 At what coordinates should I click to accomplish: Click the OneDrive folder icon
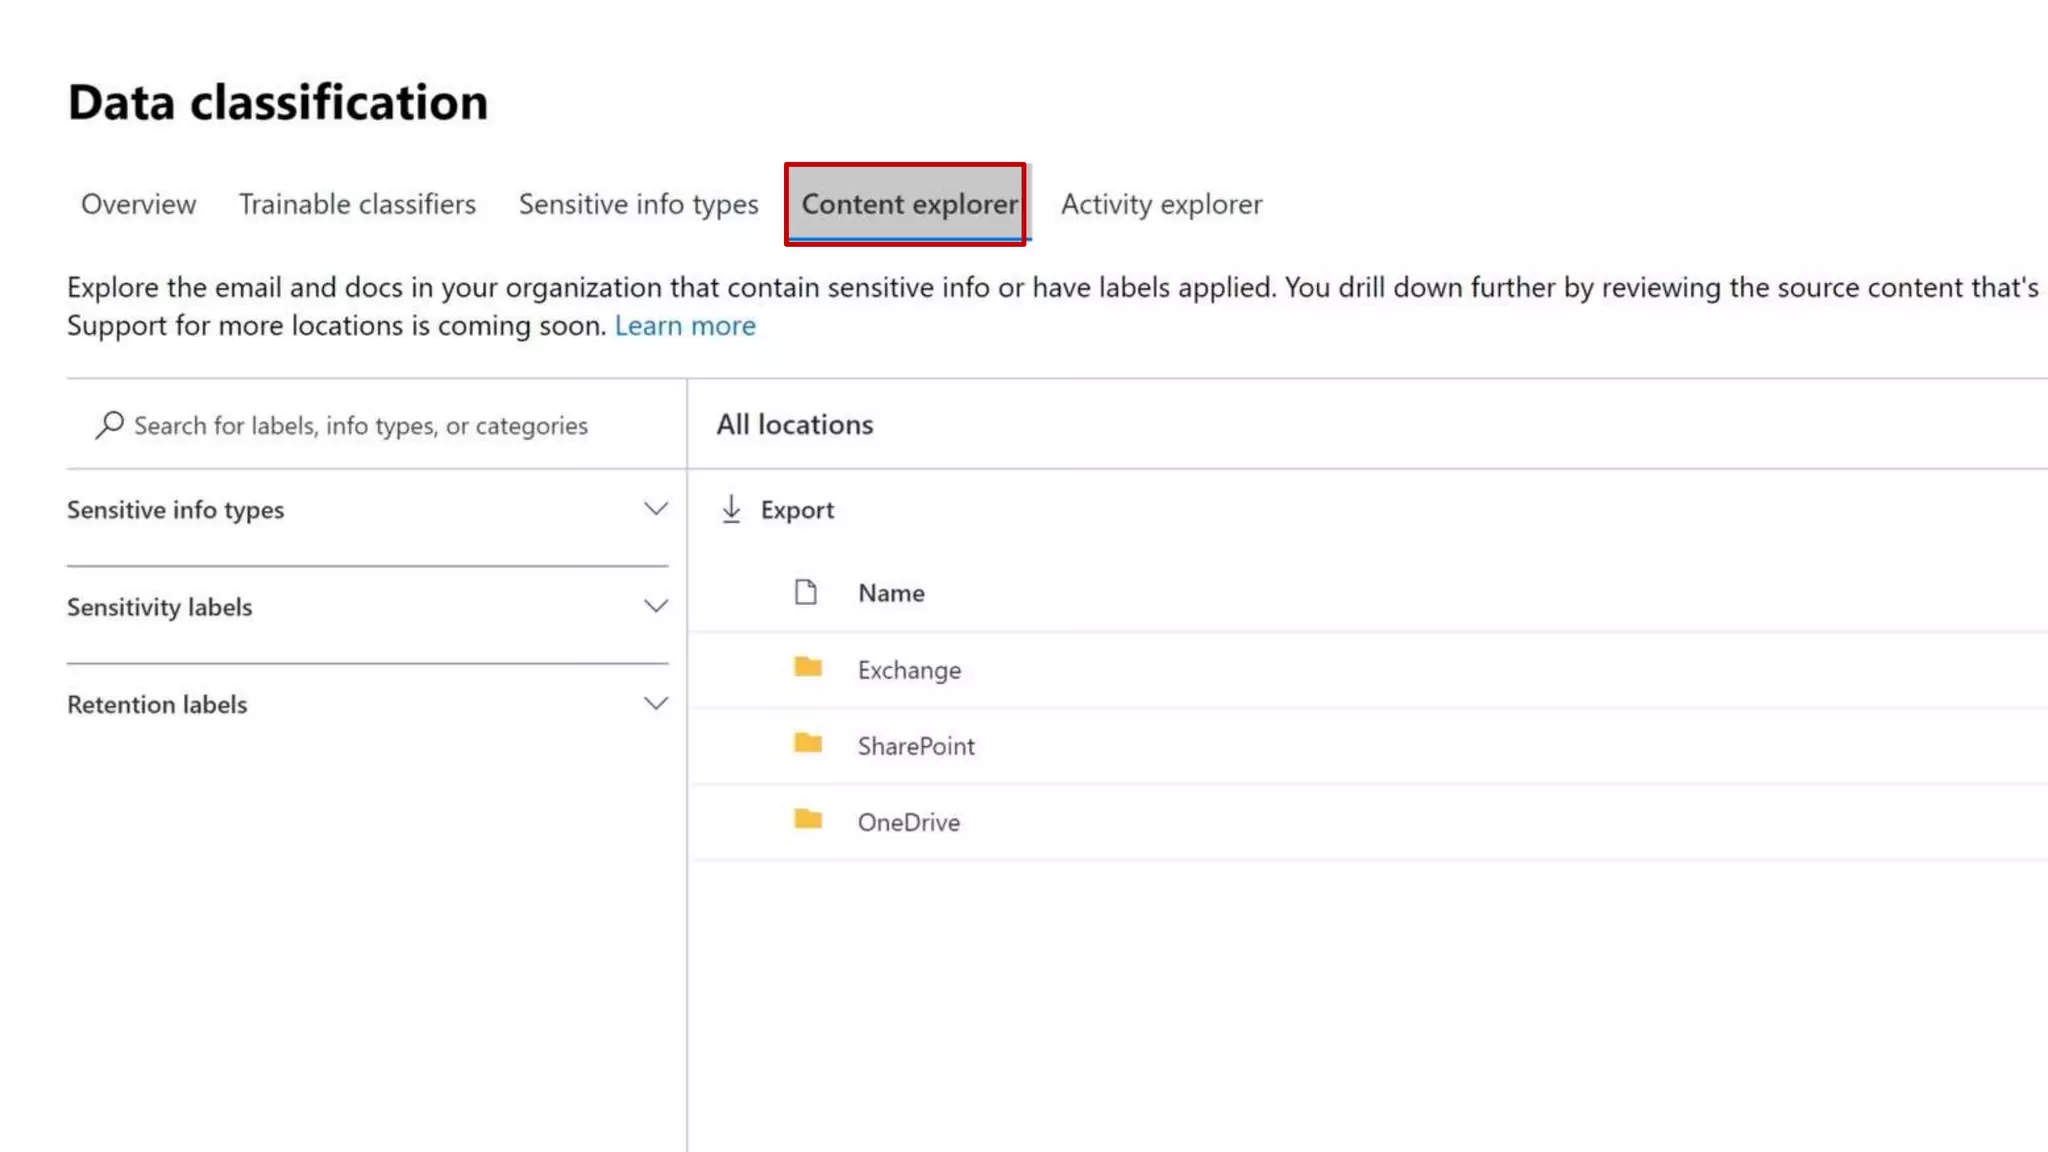tap(807, 820)
